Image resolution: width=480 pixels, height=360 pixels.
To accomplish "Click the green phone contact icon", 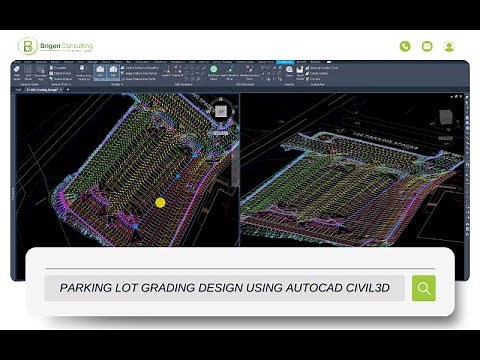I will tap(405, 46).
